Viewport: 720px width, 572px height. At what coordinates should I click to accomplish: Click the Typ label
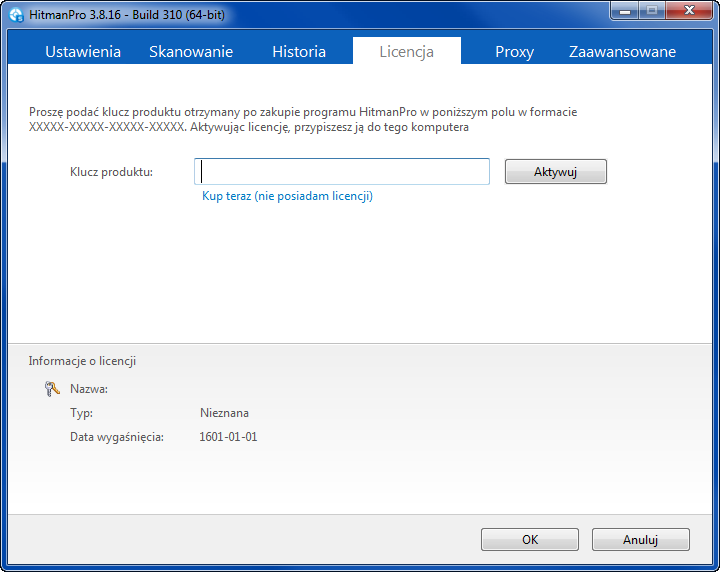(81, 413)
